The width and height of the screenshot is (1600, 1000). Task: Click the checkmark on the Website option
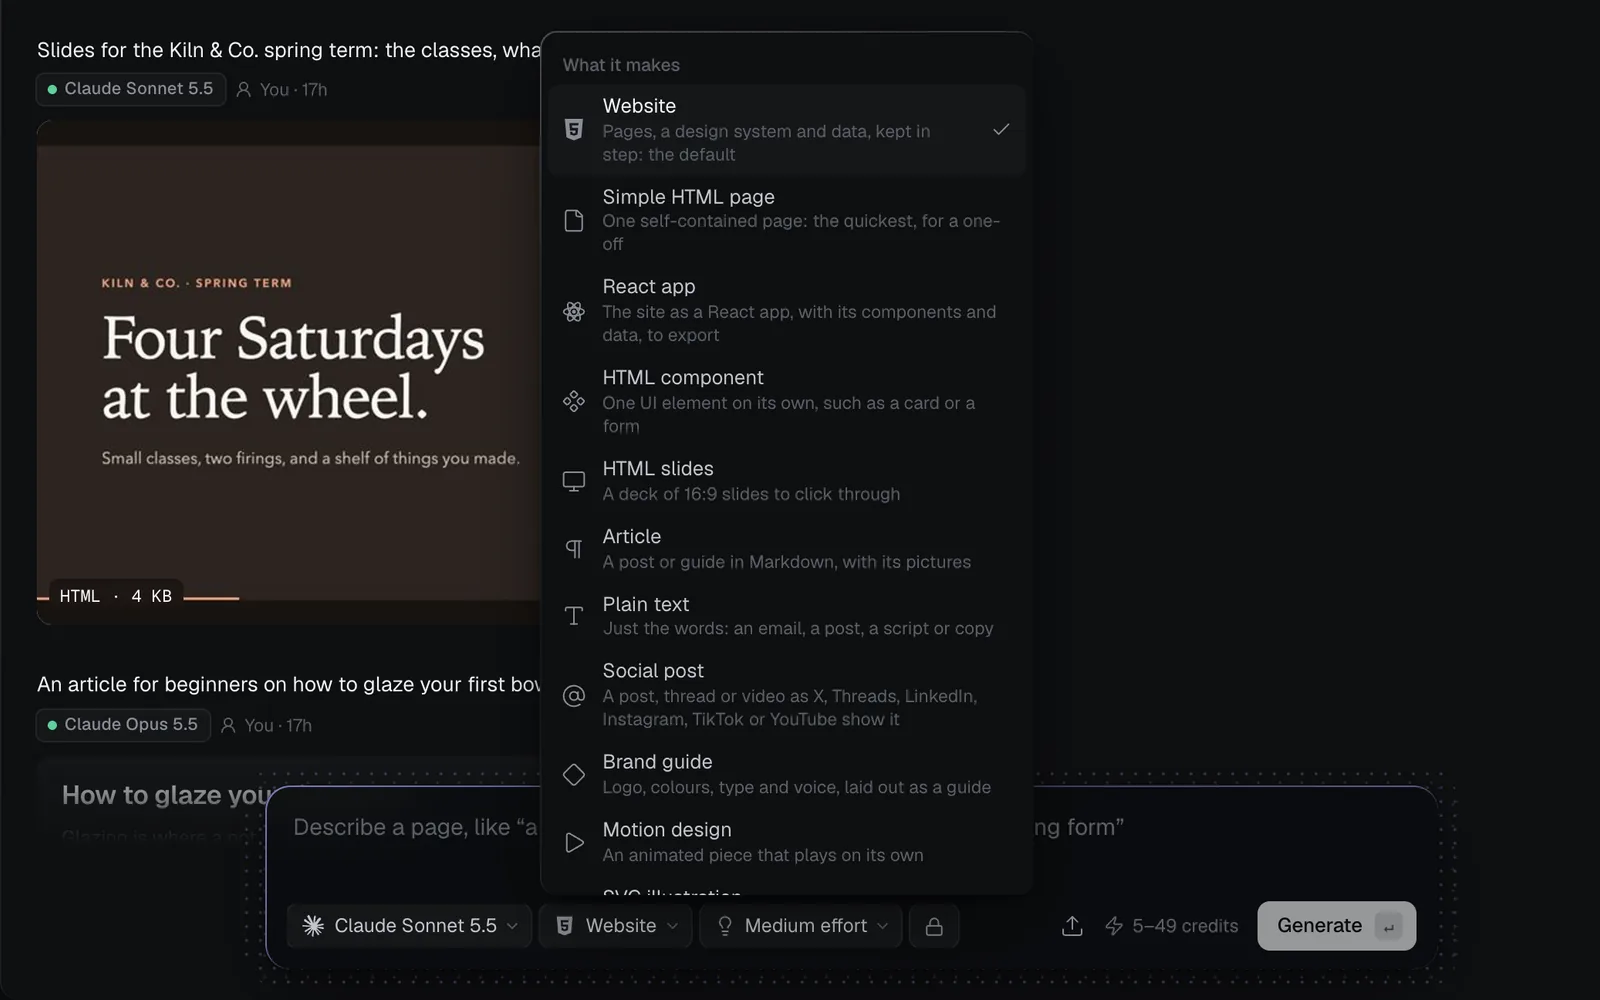1001,130
